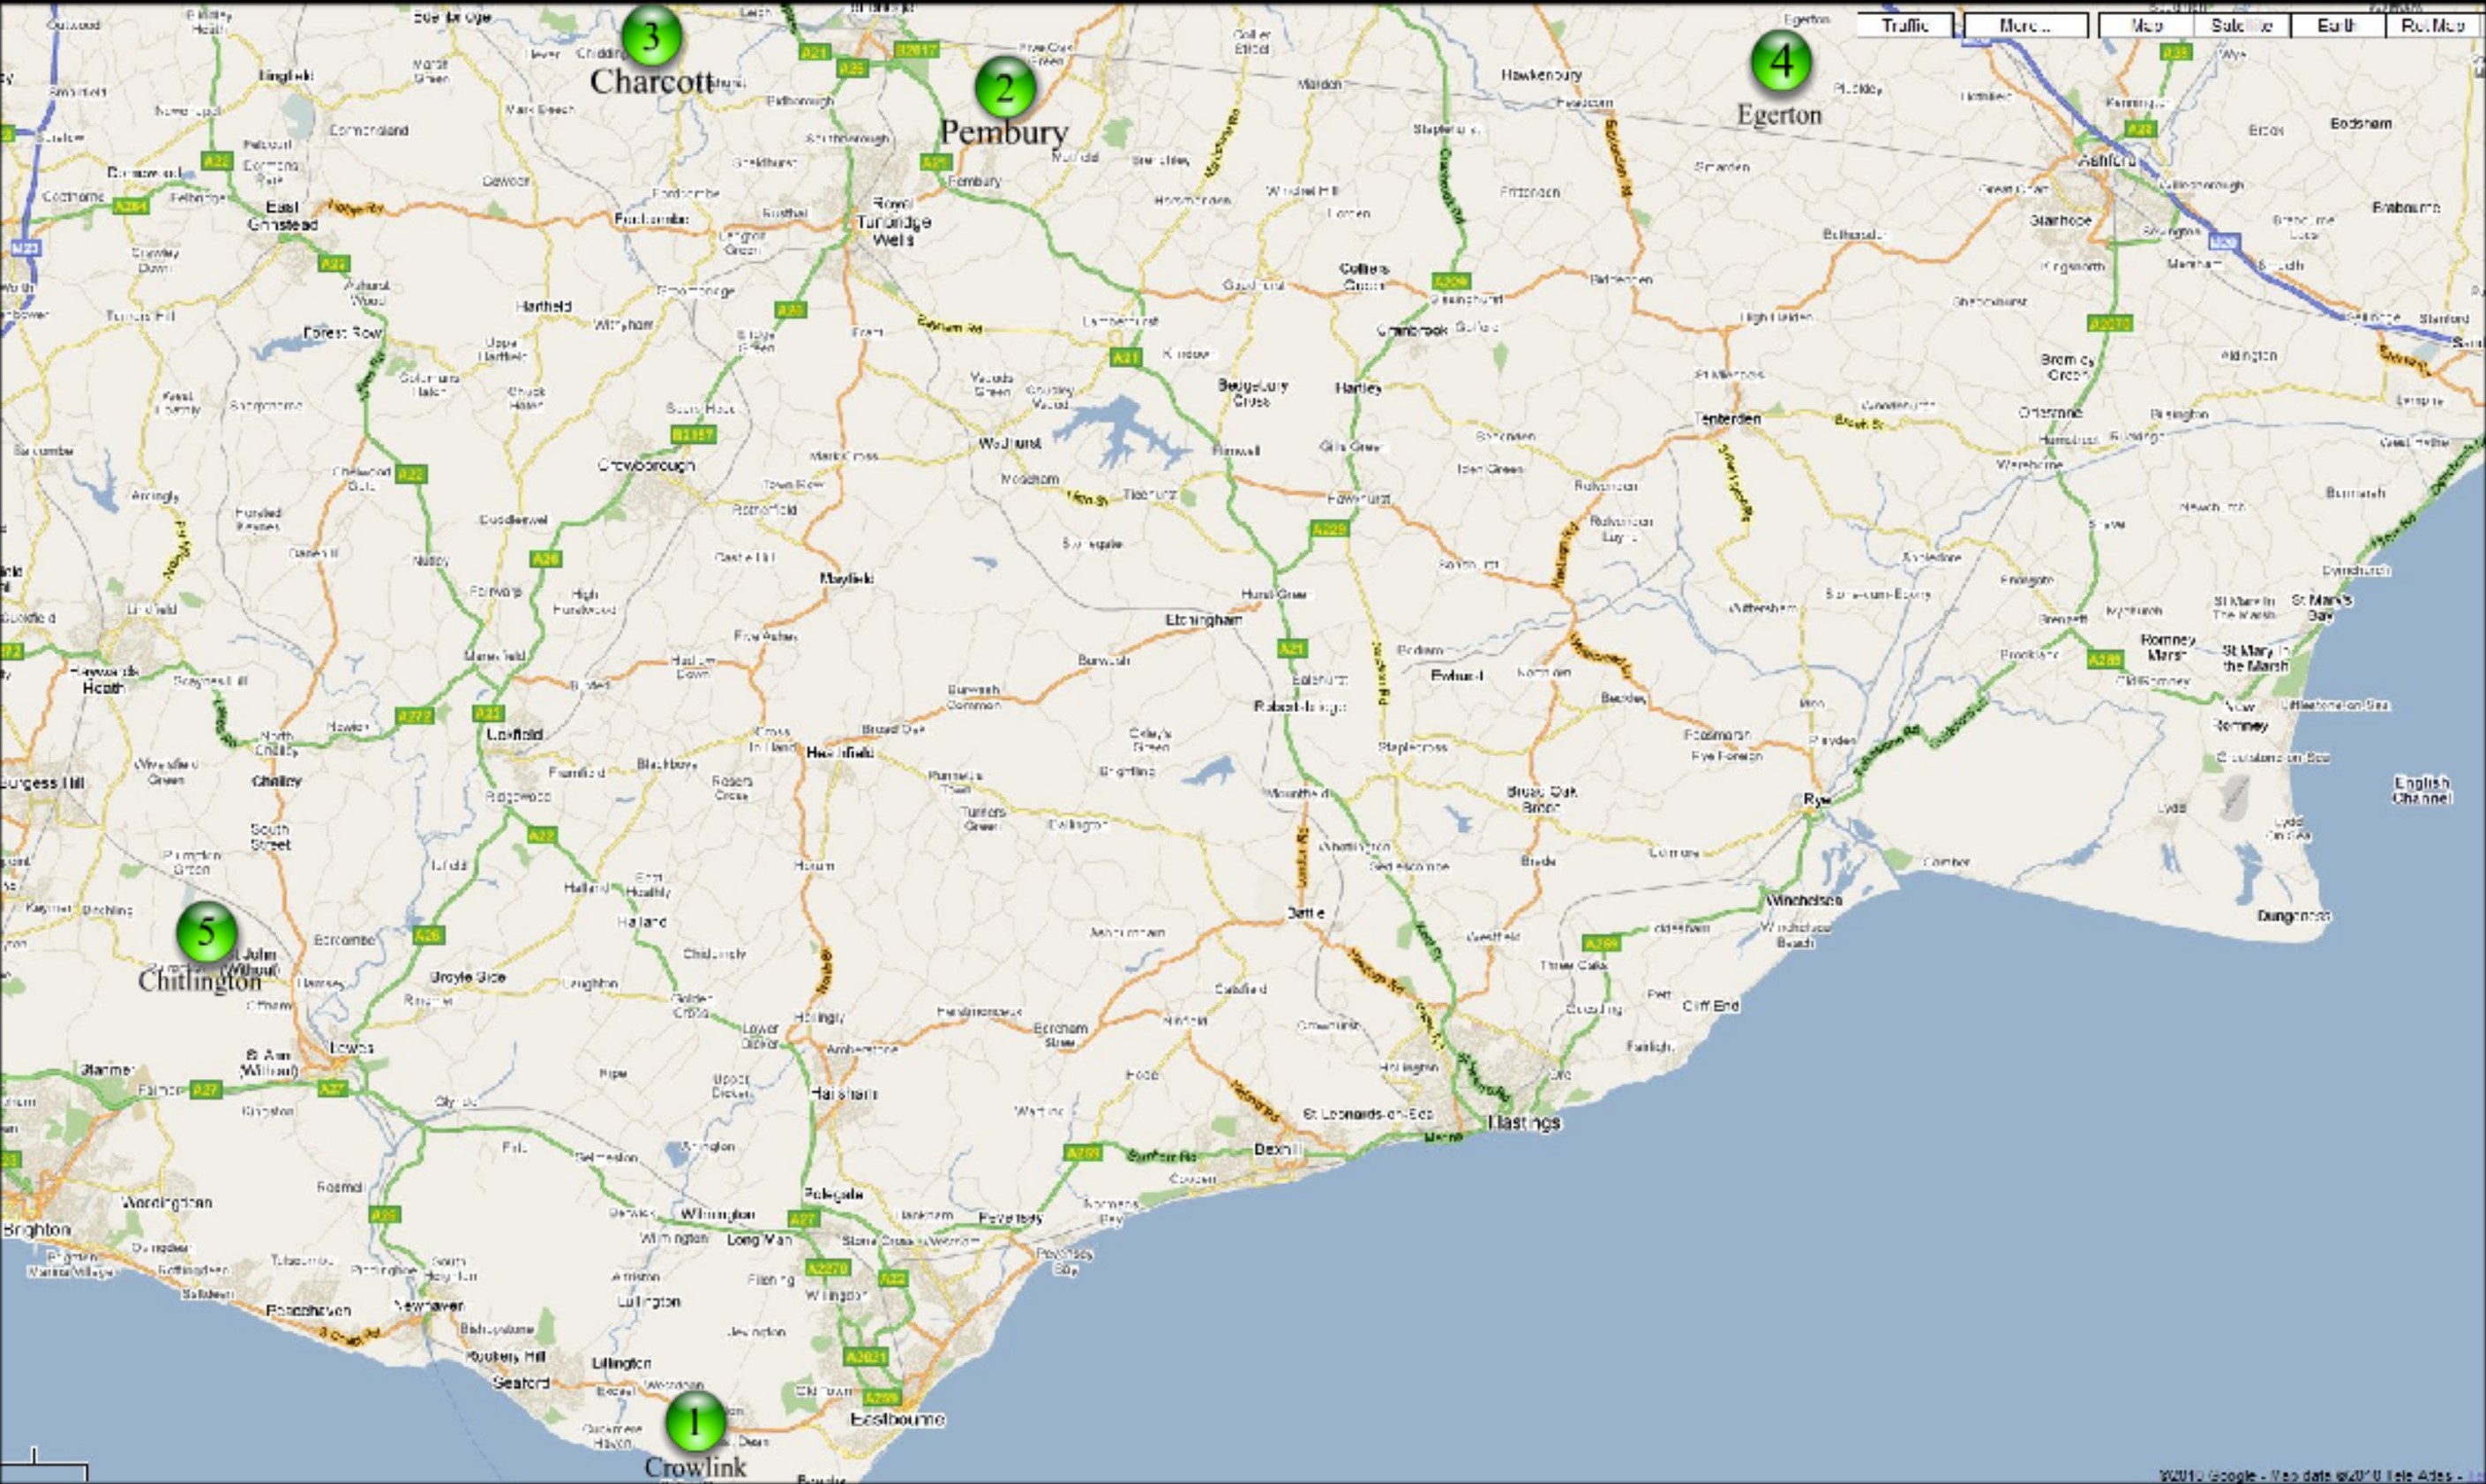Viewport: 2486px width, 1484px height.
Task: Click the A264 road badge near Felbridge
Action: click(130, 207)
